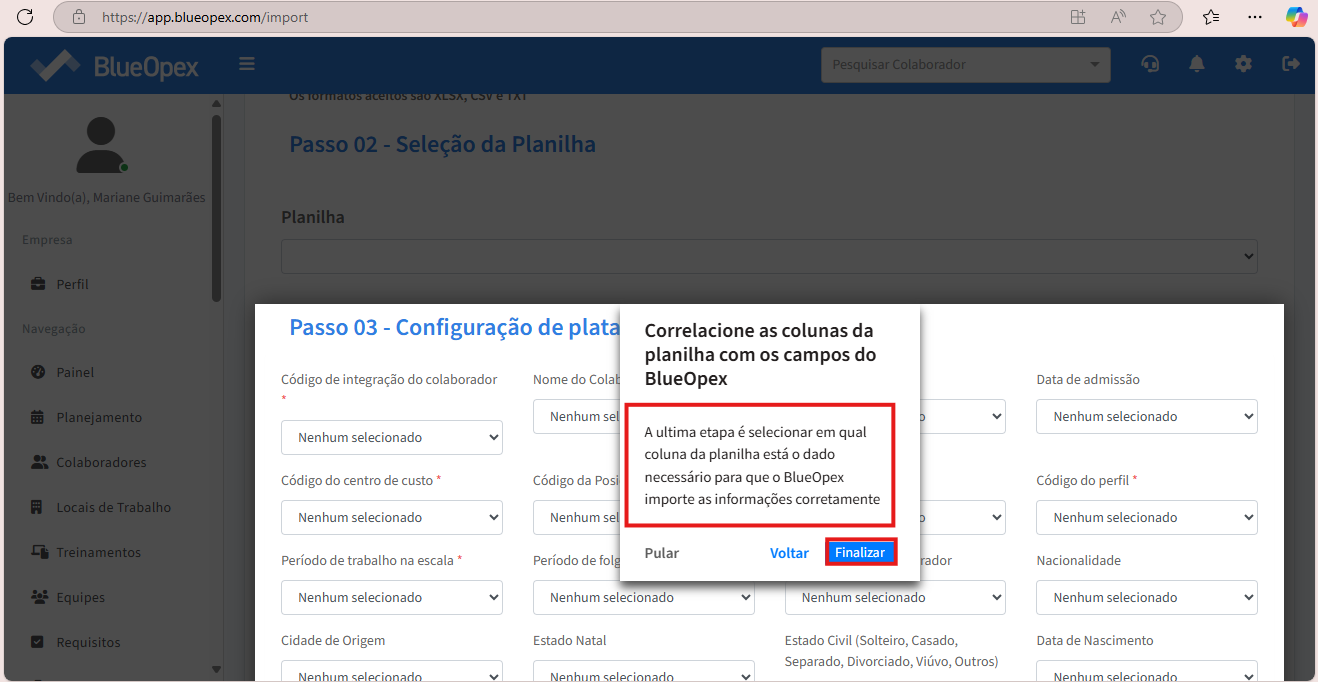Click the Equipes group icon
Image resolution: width=1318 pixels, height=682 pixels.
[x=39, y=597]
